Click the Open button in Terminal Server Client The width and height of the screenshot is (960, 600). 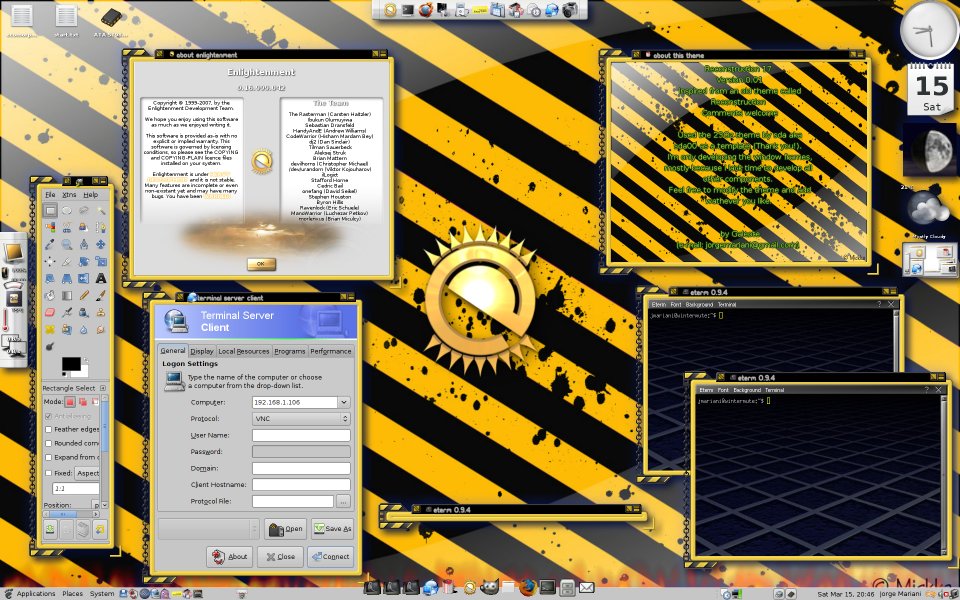(285, 528)
